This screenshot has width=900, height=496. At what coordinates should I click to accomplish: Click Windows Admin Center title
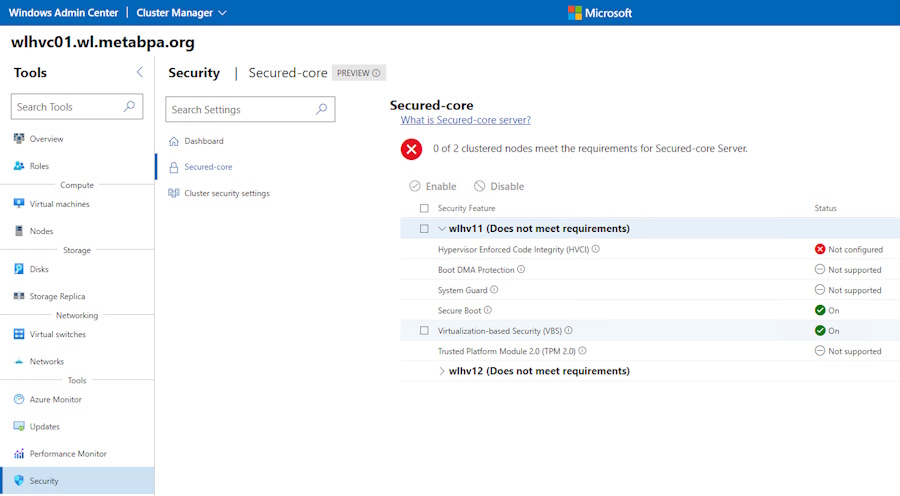tap(63, 13)
